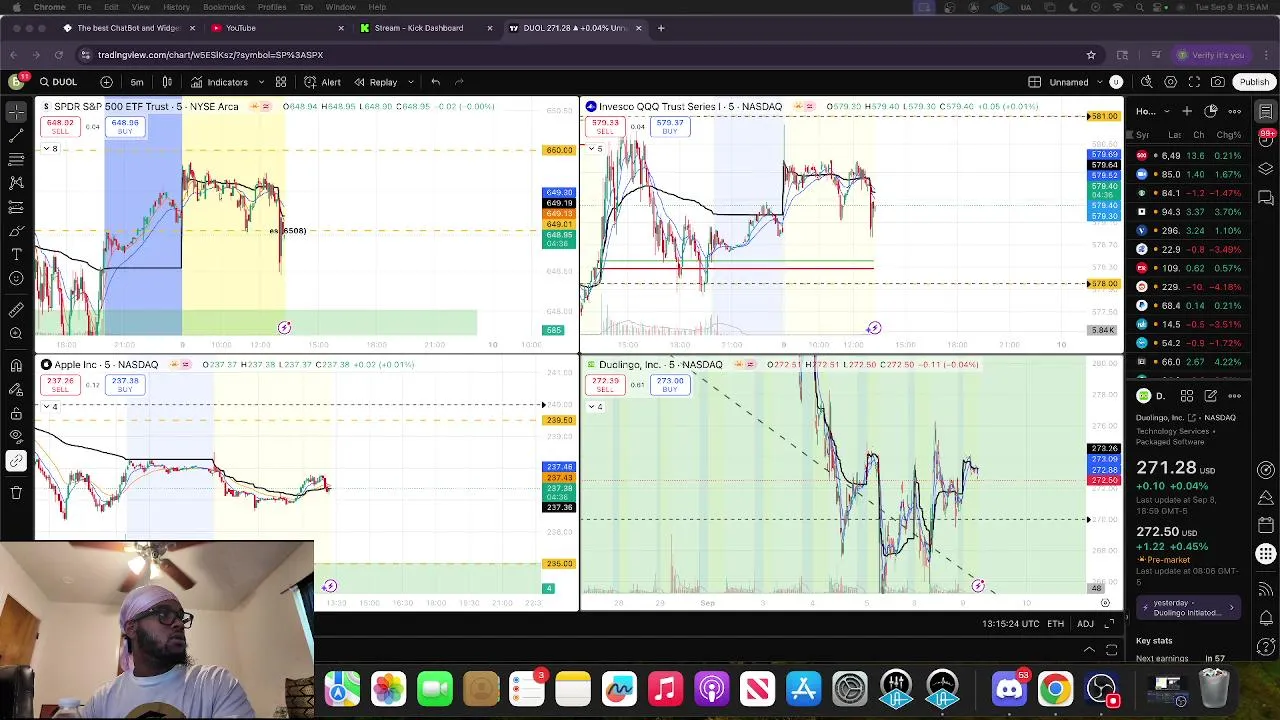Toggle ETH extended trading hours
The width and height of the screenshot is (1280, 720).
1055,624
